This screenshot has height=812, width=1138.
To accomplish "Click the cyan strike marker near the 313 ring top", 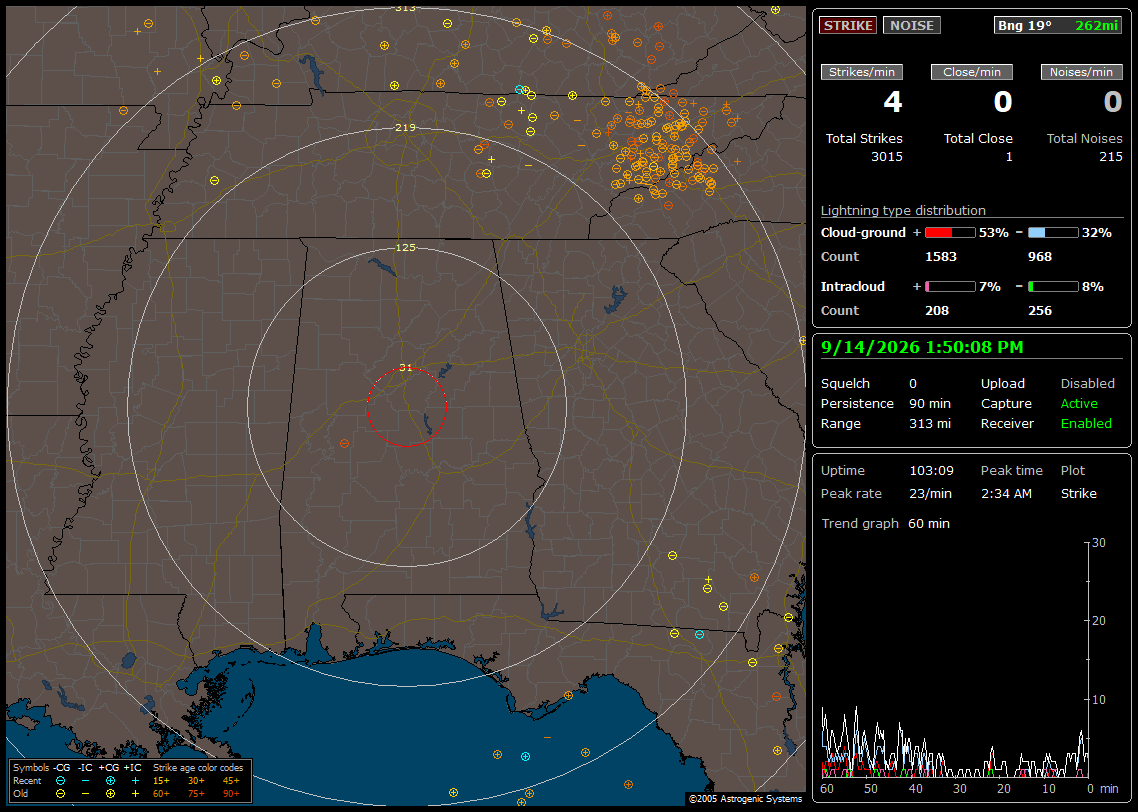I will click(519, 89).
